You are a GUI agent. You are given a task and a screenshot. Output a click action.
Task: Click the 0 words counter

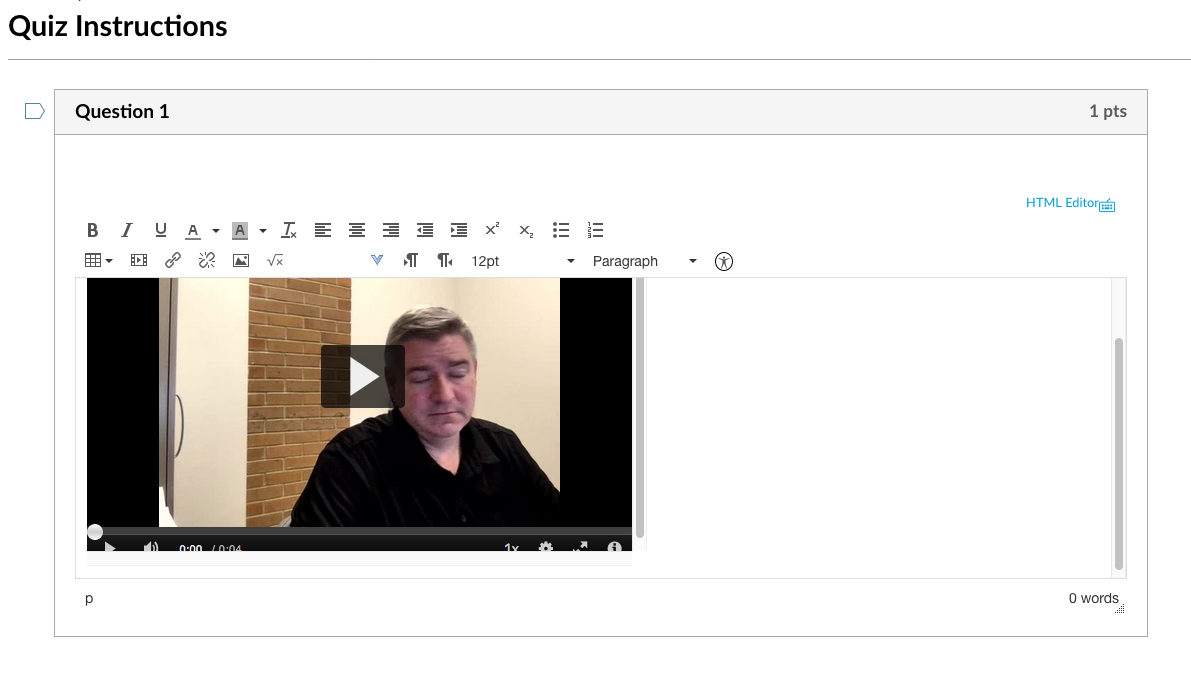(x=1093, y=599)
